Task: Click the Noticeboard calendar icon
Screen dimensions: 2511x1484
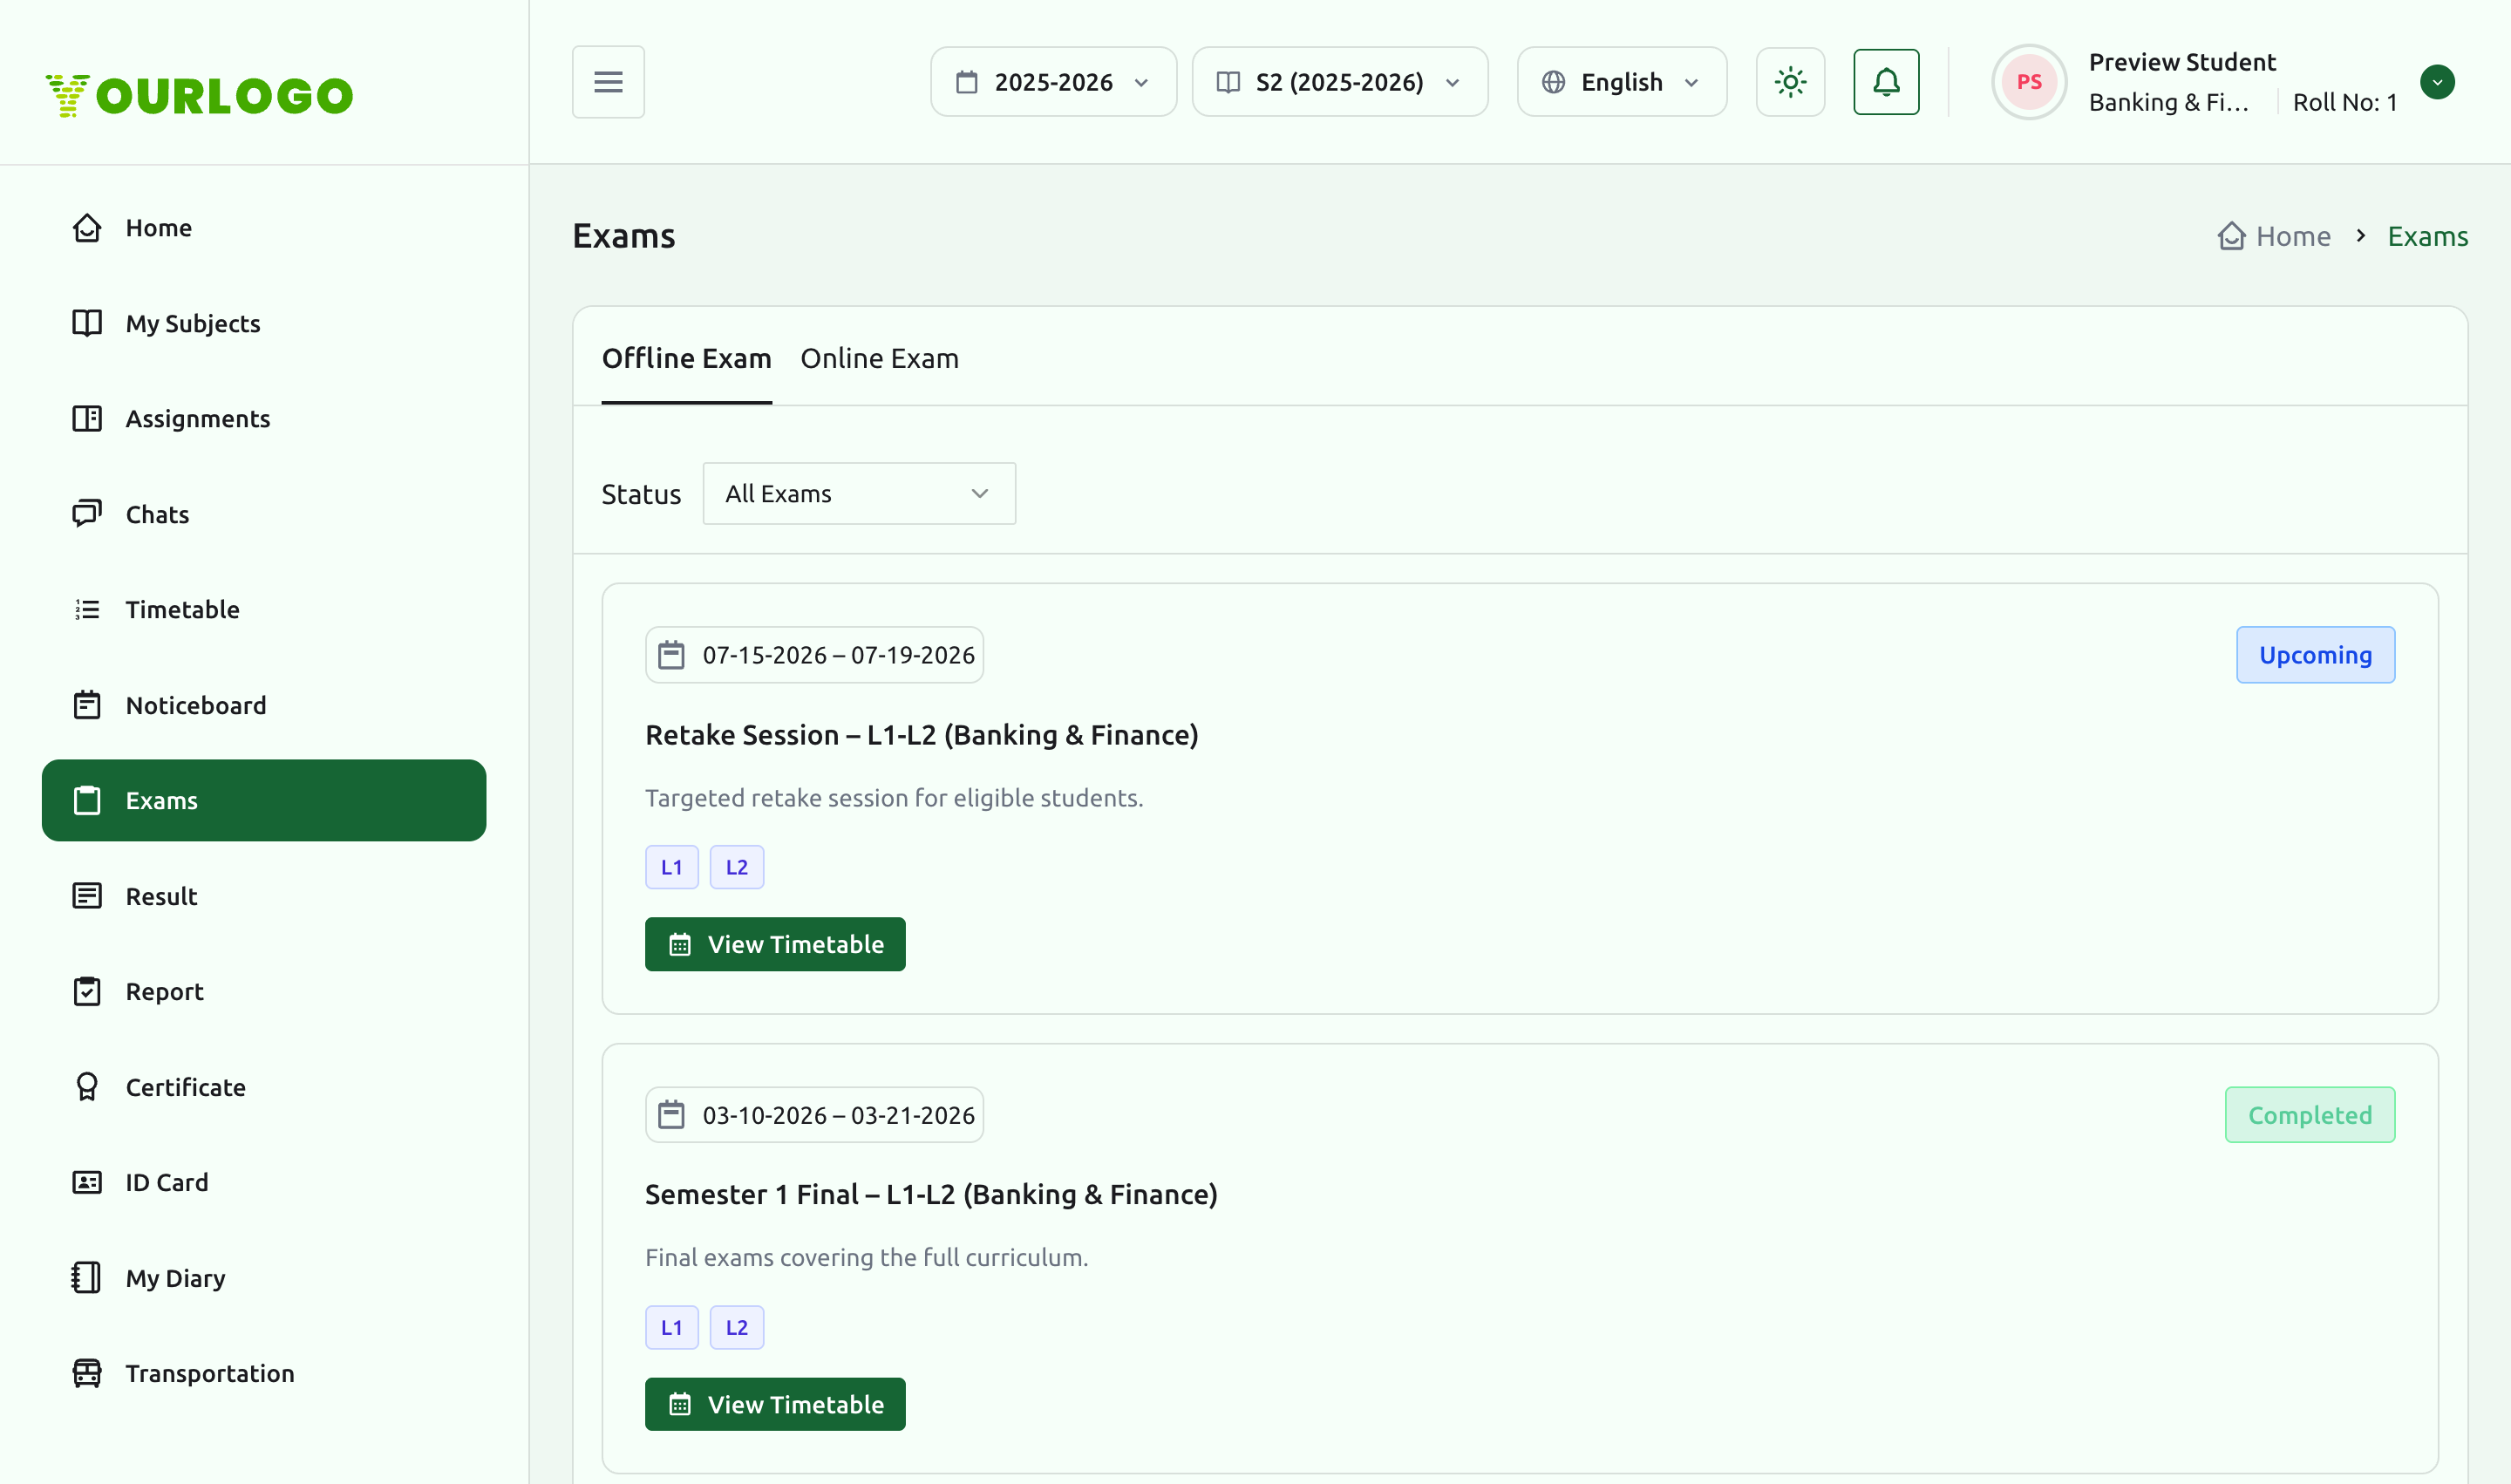Action: coord(87,705)
